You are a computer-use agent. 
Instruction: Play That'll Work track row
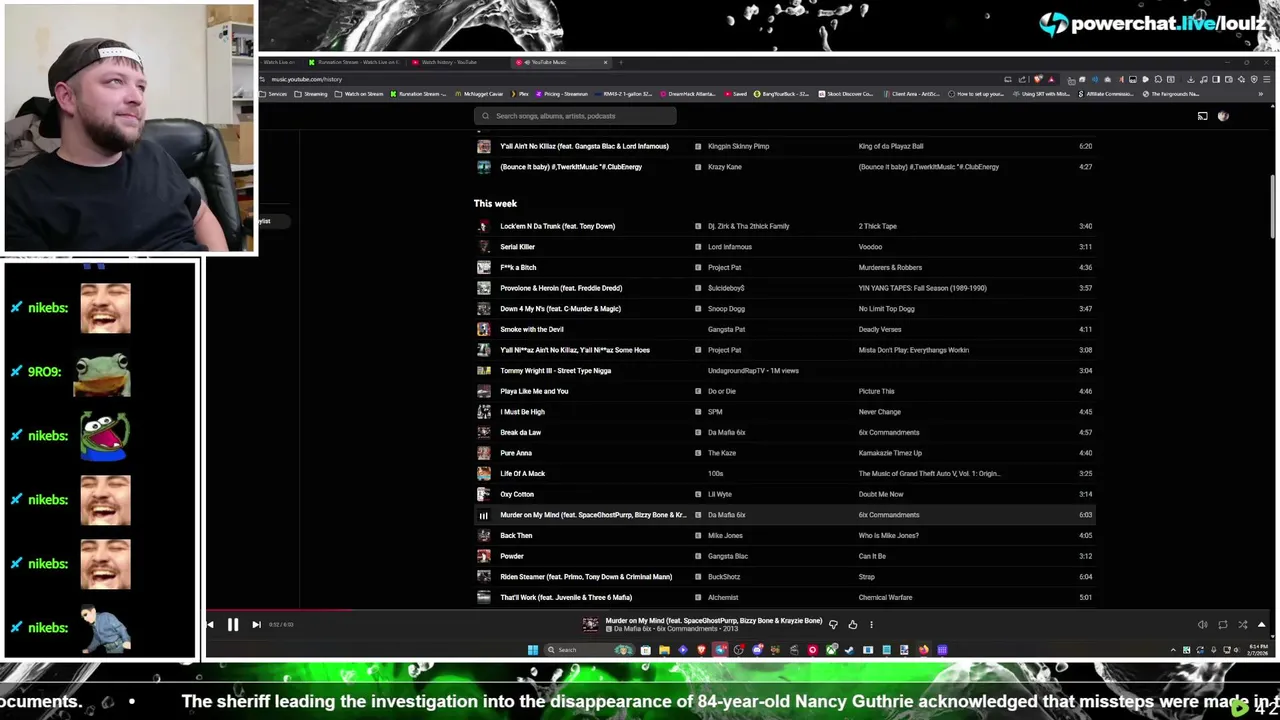tap(784, 598)
